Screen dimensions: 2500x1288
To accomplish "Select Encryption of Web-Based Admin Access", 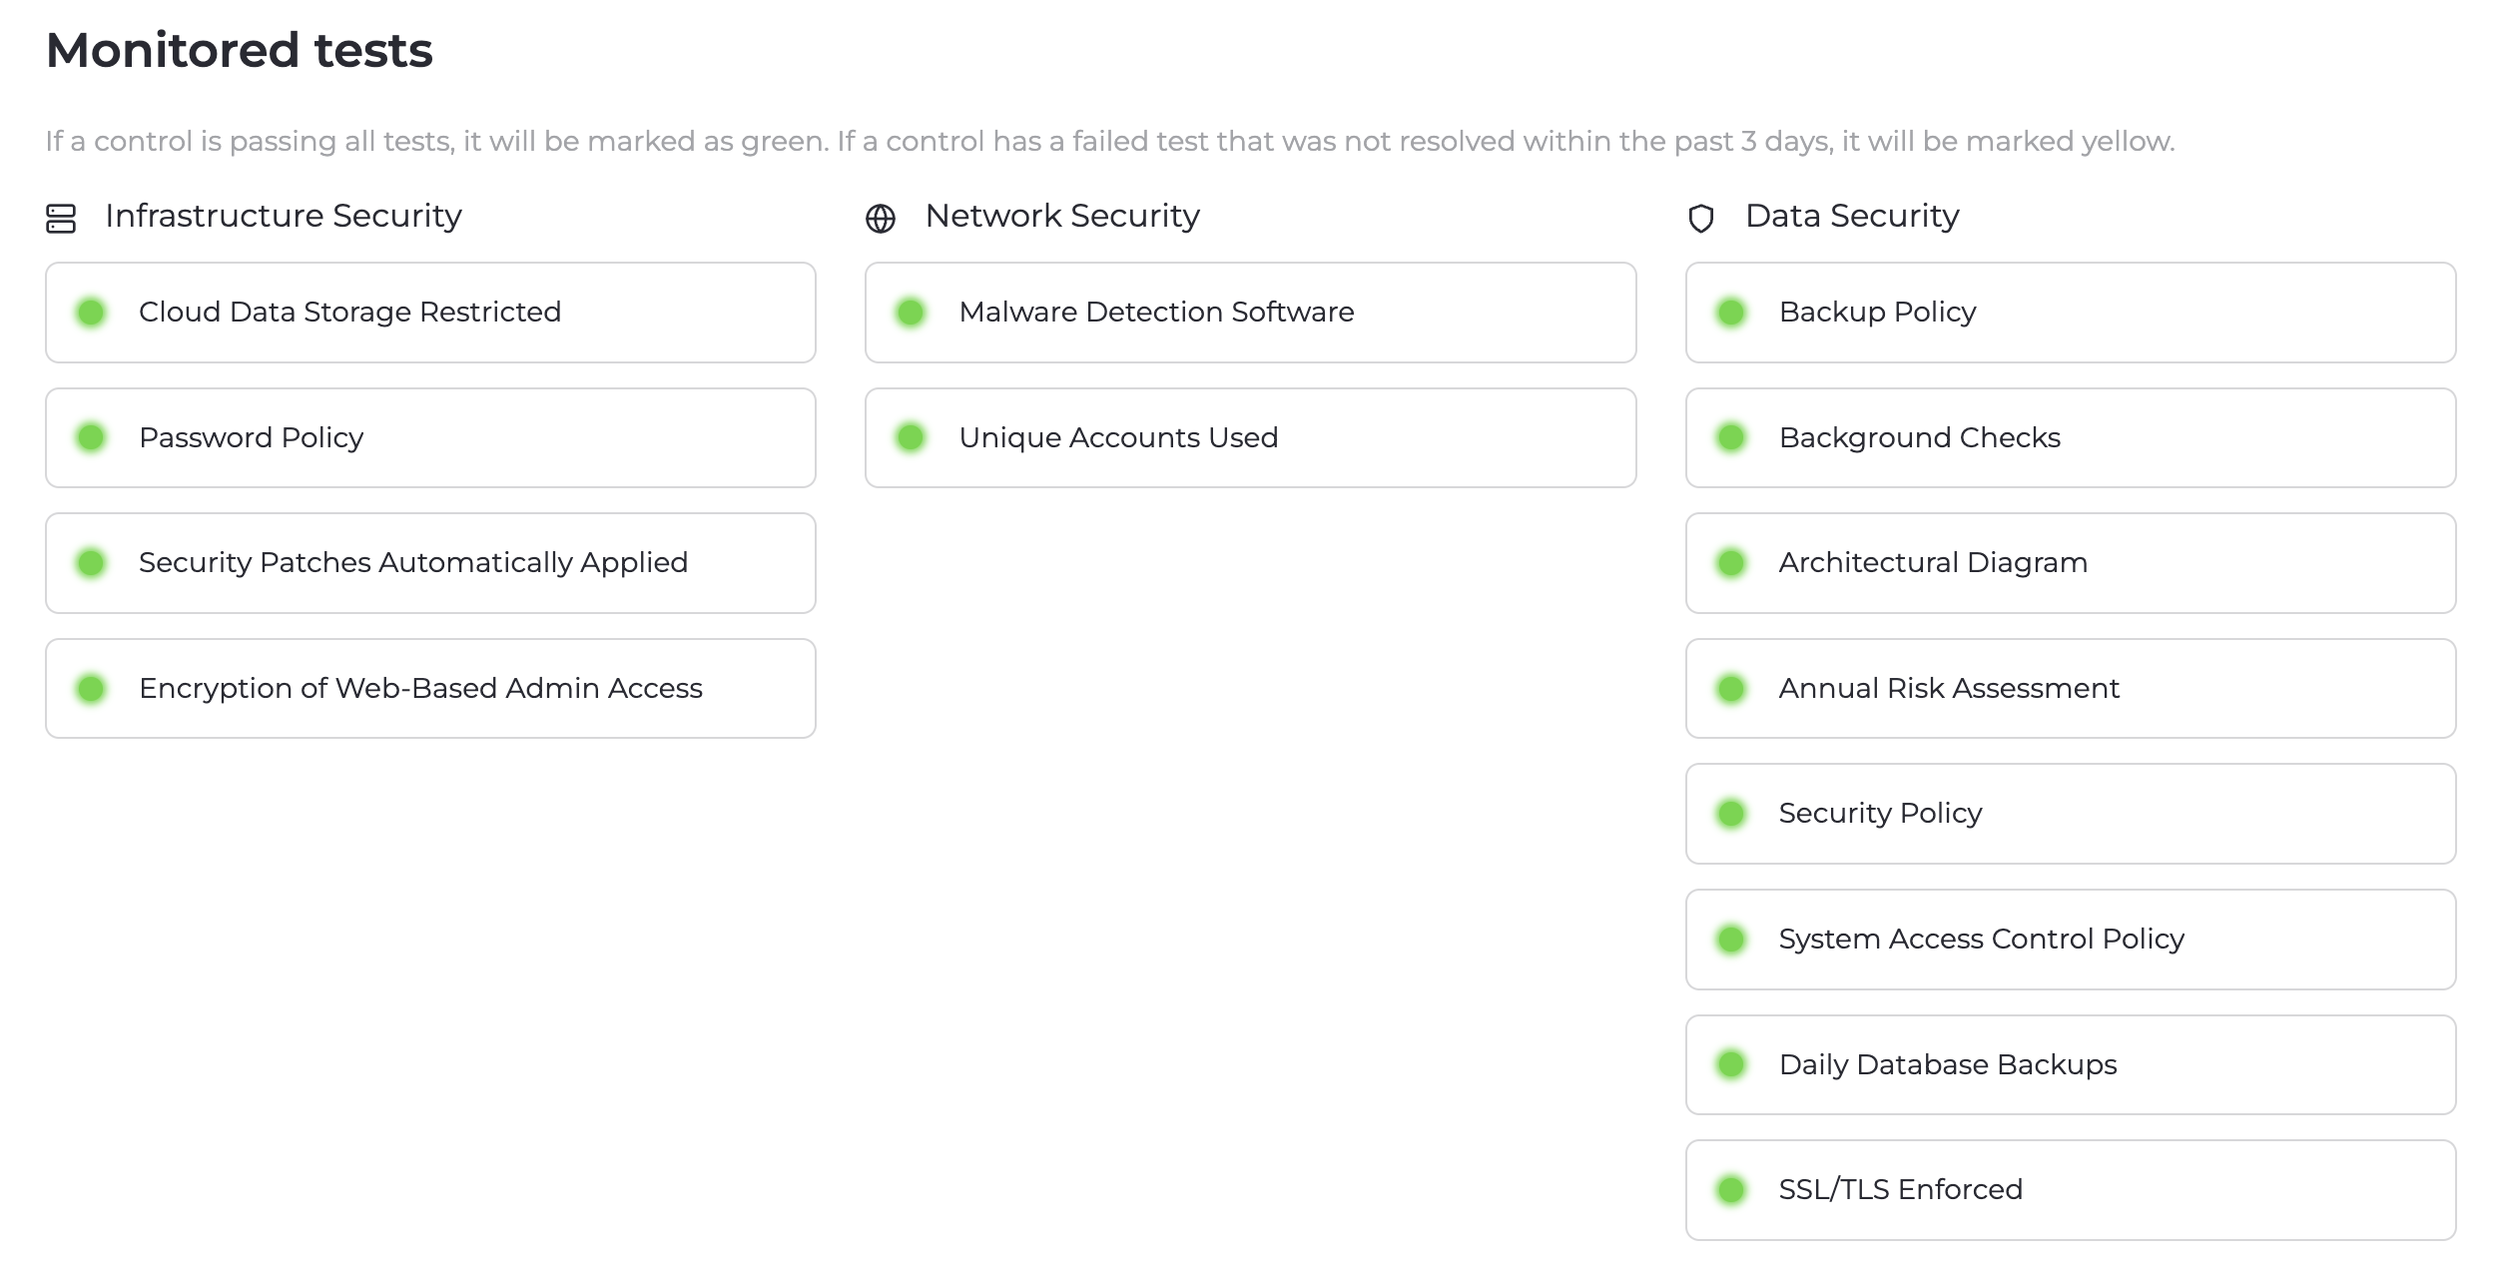I will click(x=430, y=689).
